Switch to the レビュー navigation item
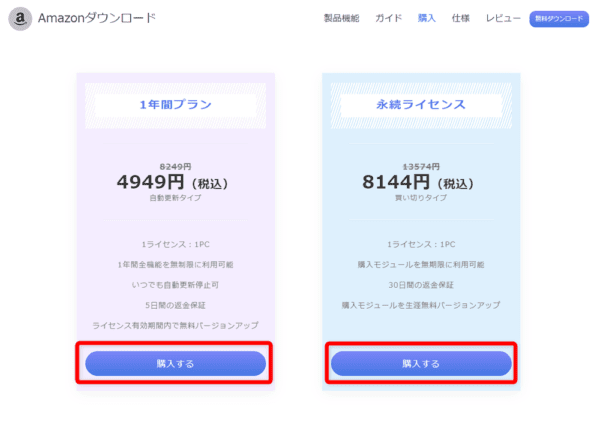The width and height of the screenshot is (600, 431). 503,19
